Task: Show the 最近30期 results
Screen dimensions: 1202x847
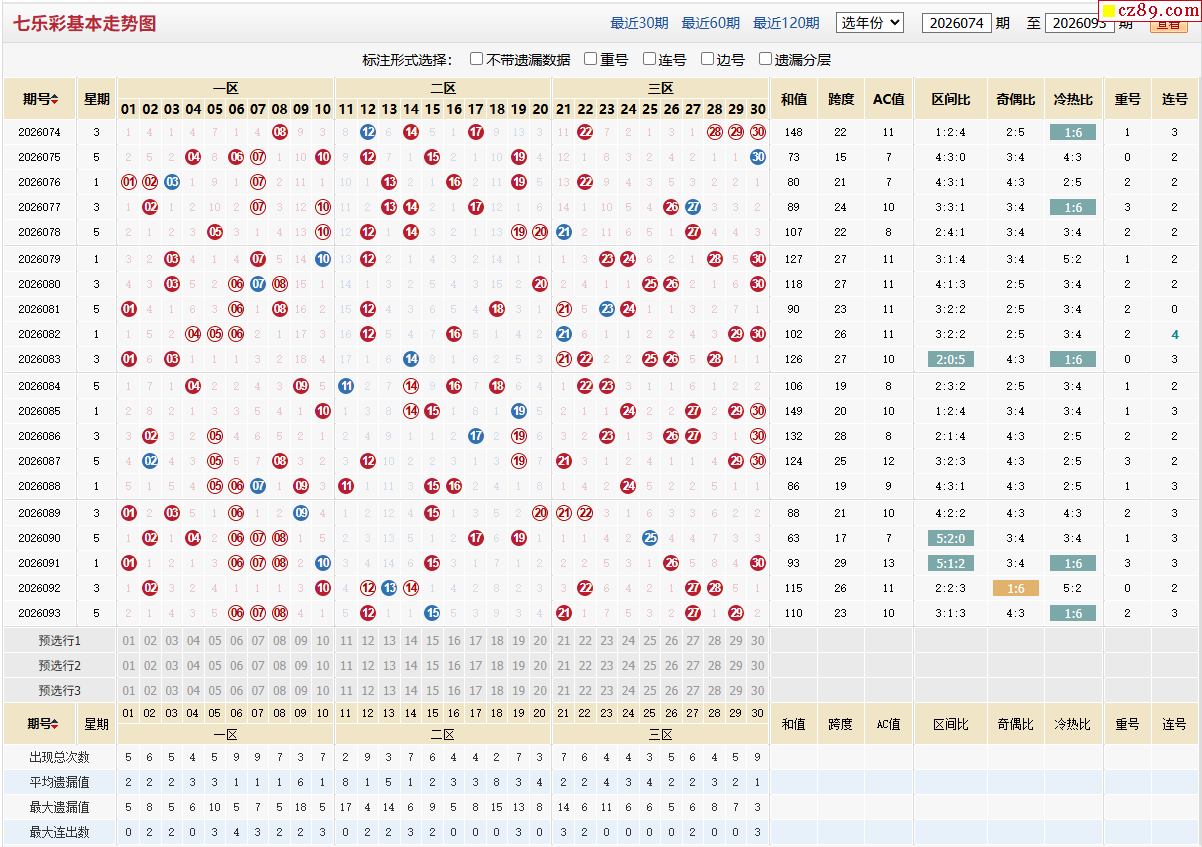Action: [639, 23]
